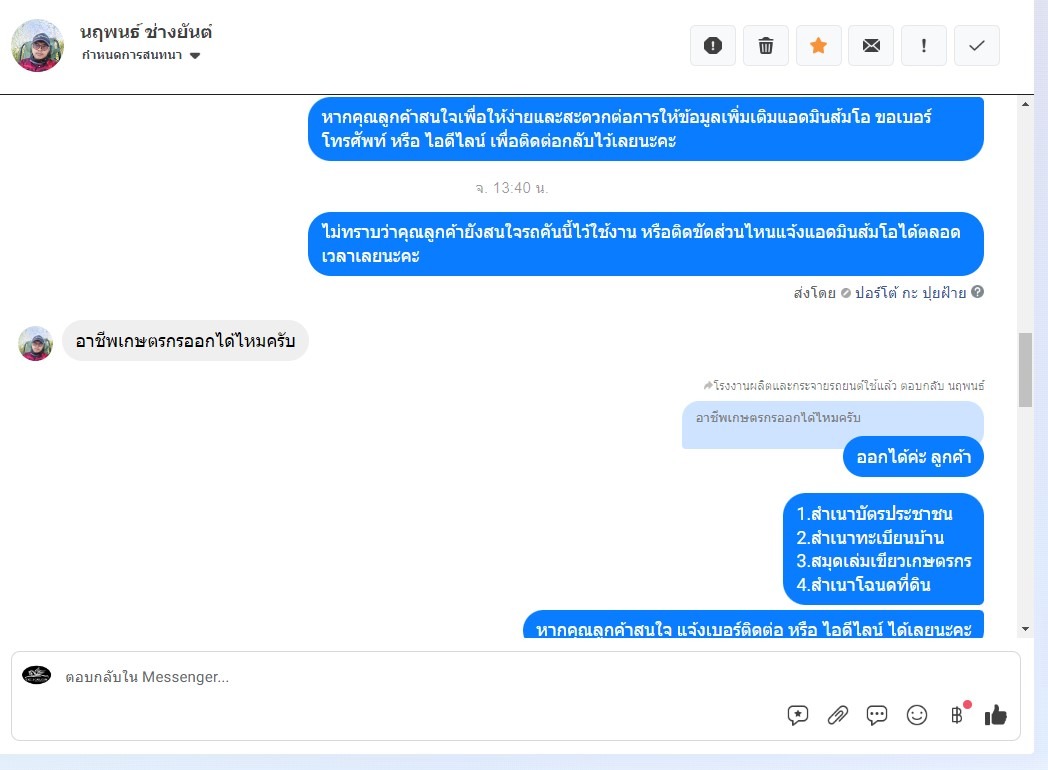Click the scroll down arrow of chat
Viewport: 1048px width, 770px height.
pos(1025,629)
